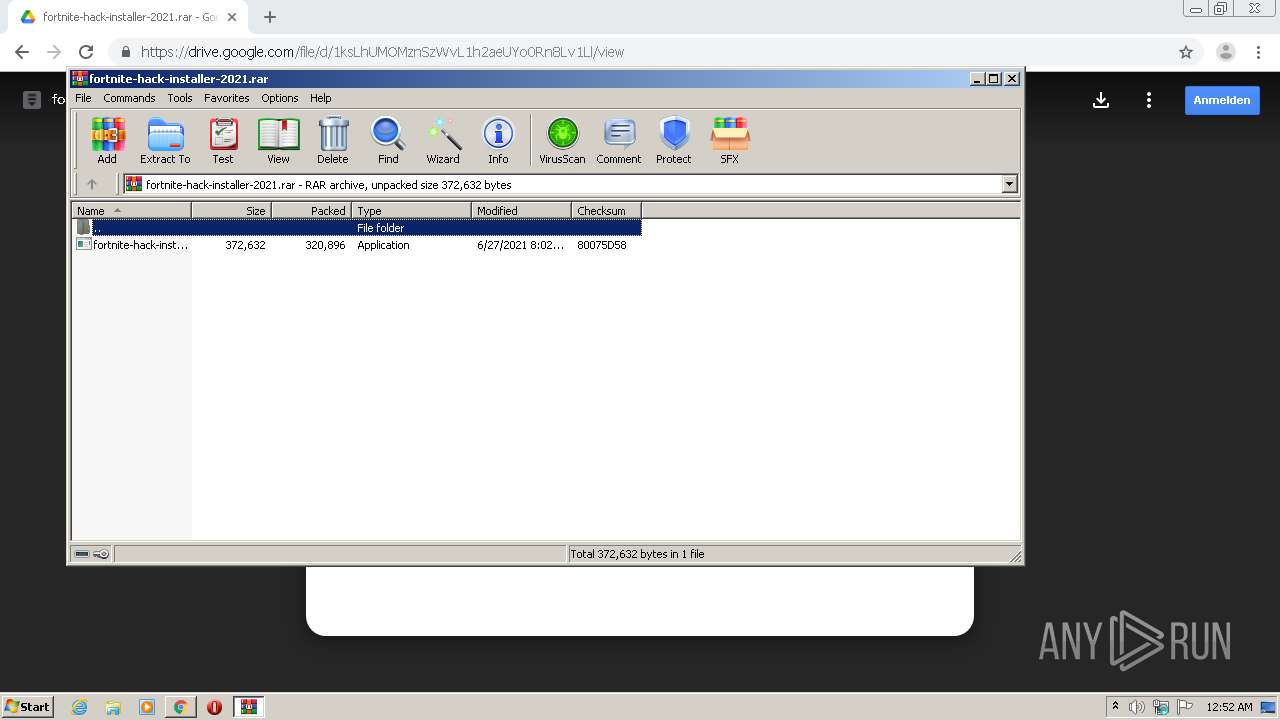Sort by Packed column header

[x=311, y=211]
